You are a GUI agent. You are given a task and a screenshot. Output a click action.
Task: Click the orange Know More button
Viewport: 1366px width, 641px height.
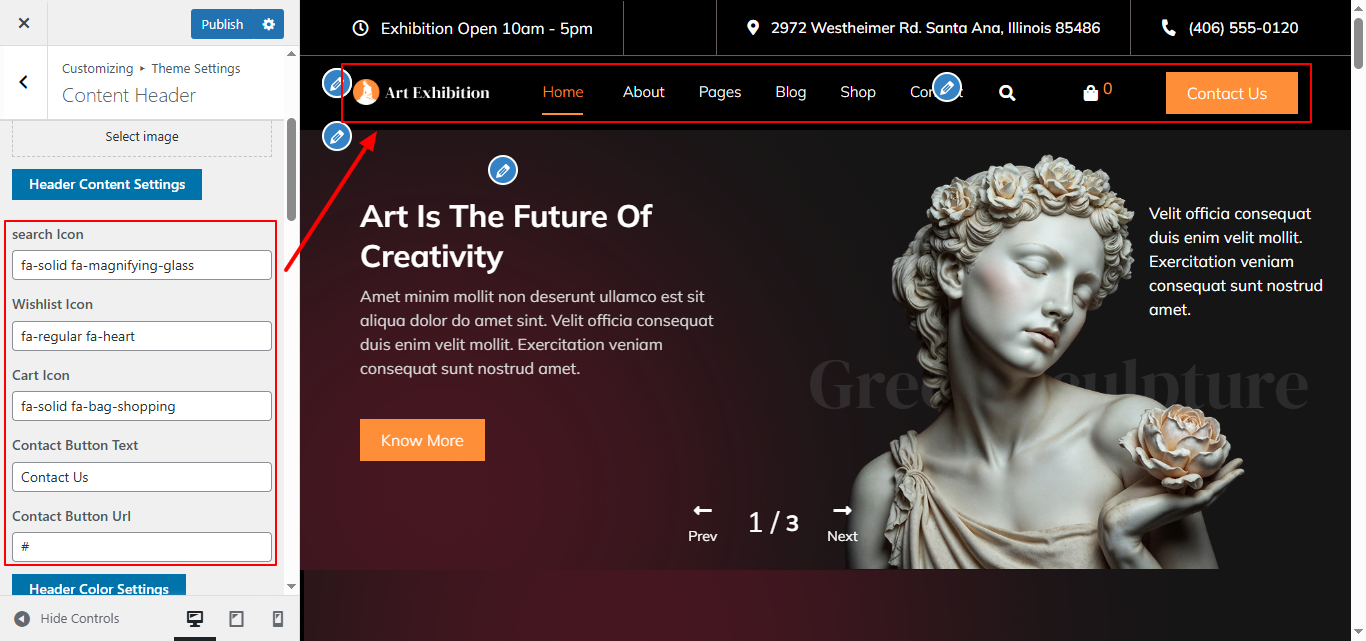tap(422, 440)
